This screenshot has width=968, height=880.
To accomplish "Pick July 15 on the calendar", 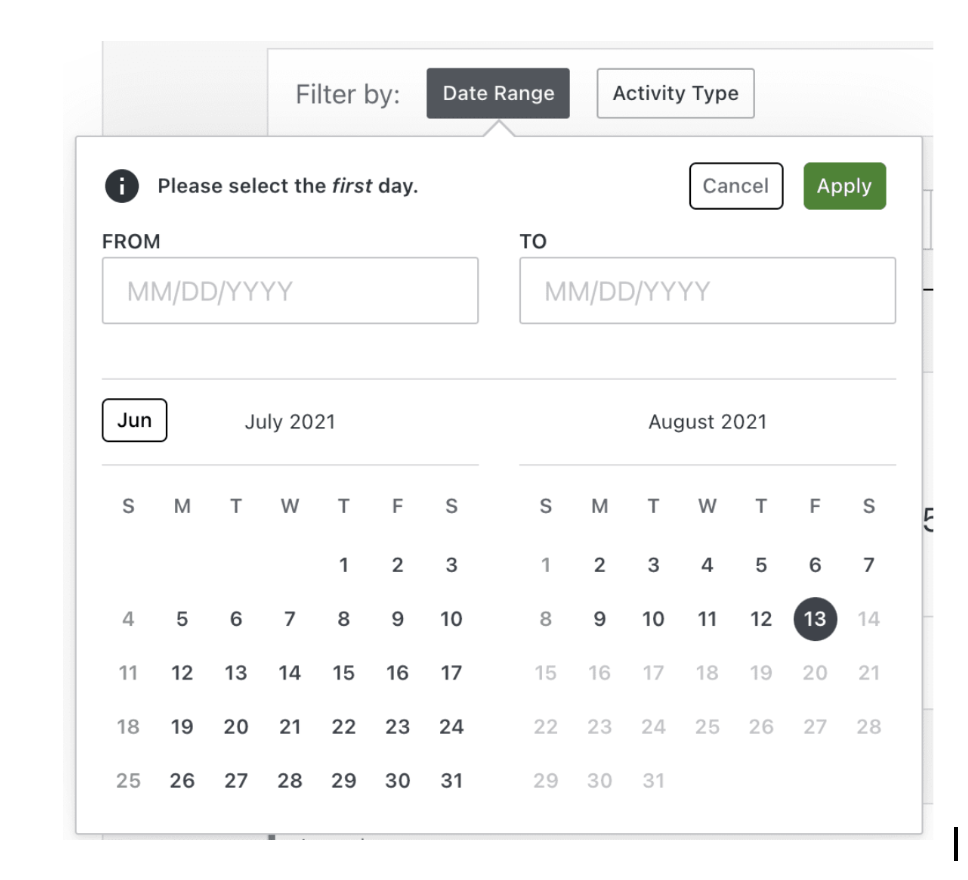I will click(344, 673).
